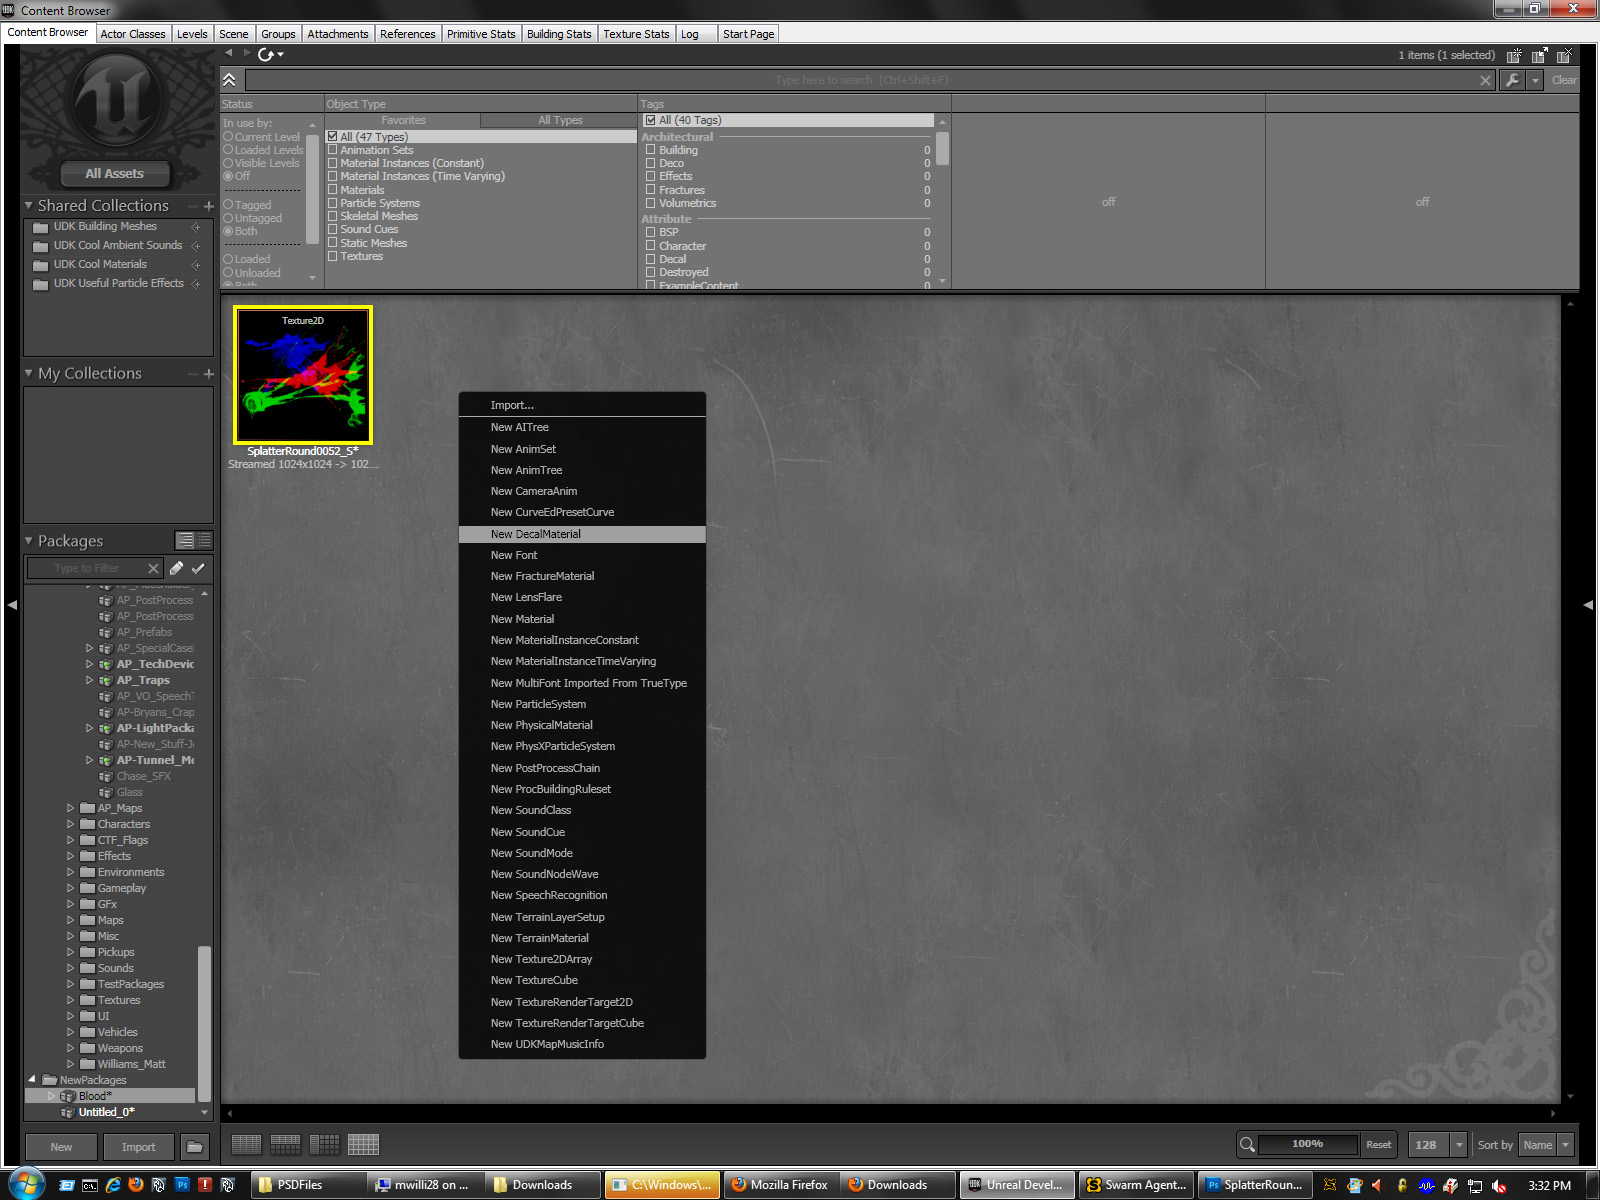The image size is (1600, 1200).
Task: Click the refresh/sync icon in toolbar
Action: point(266,54)
